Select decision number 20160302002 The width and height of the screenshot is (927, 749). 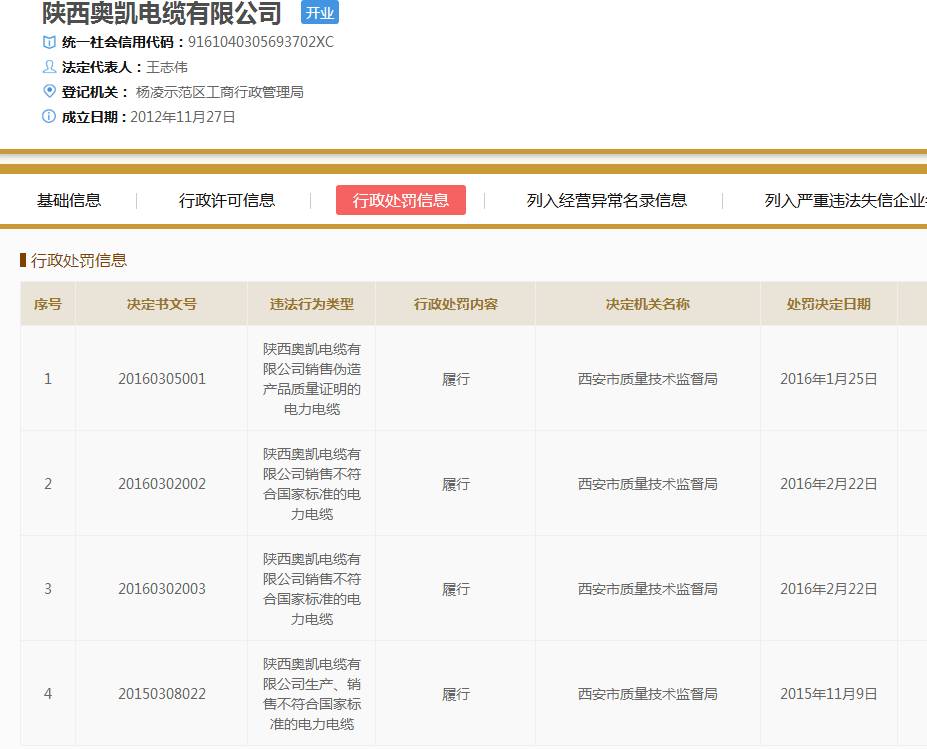[x=162, y=484]
